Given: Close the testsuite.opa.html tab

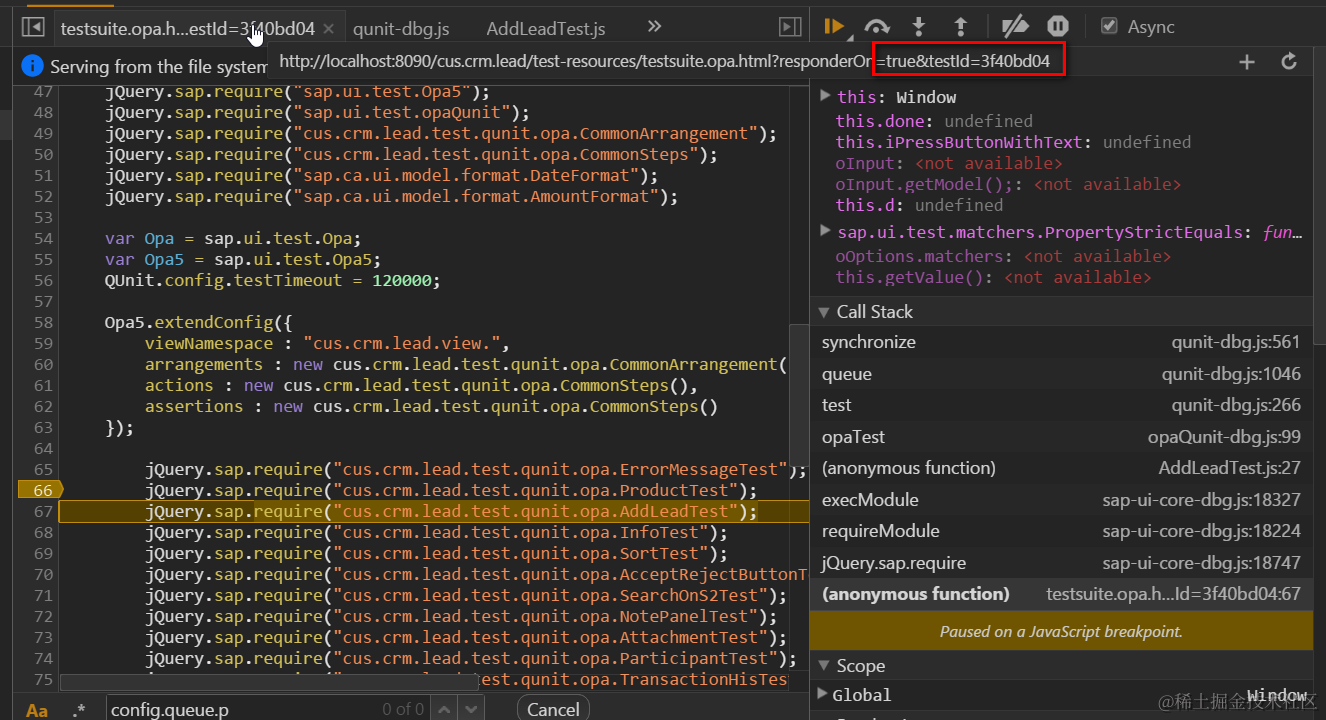Looking at the screenshot, I should click(x=329, y=29).
